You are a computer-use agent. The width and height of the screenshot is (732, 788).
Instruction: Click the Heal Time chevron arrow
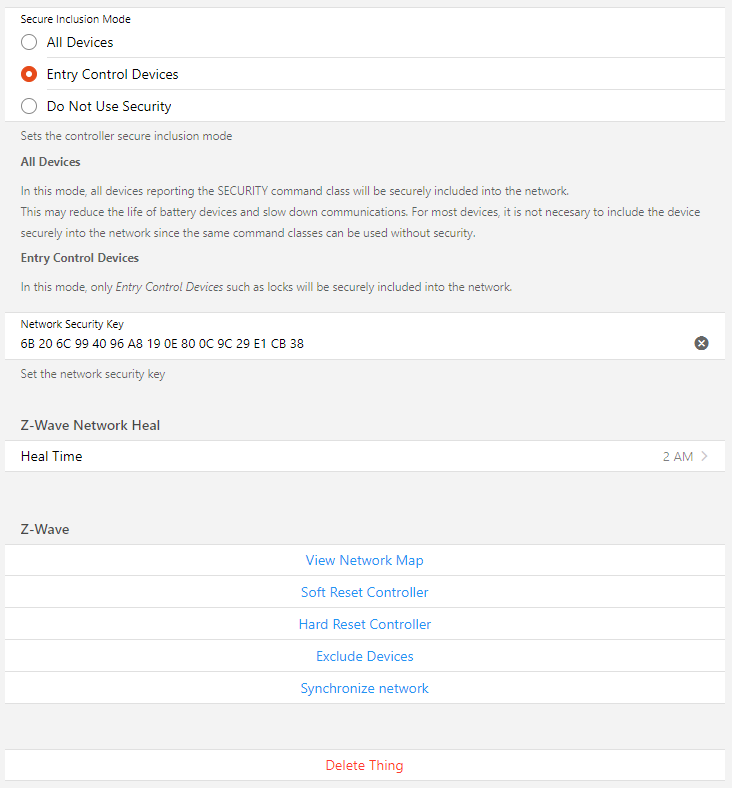pyautogui.click(x=705, y=456)
